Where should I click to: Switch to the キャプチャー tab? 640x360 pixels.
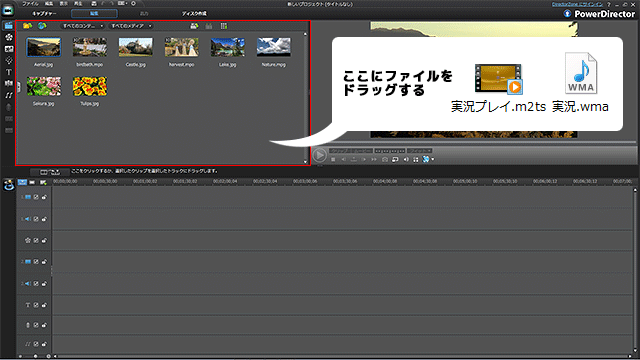point(44,13)
